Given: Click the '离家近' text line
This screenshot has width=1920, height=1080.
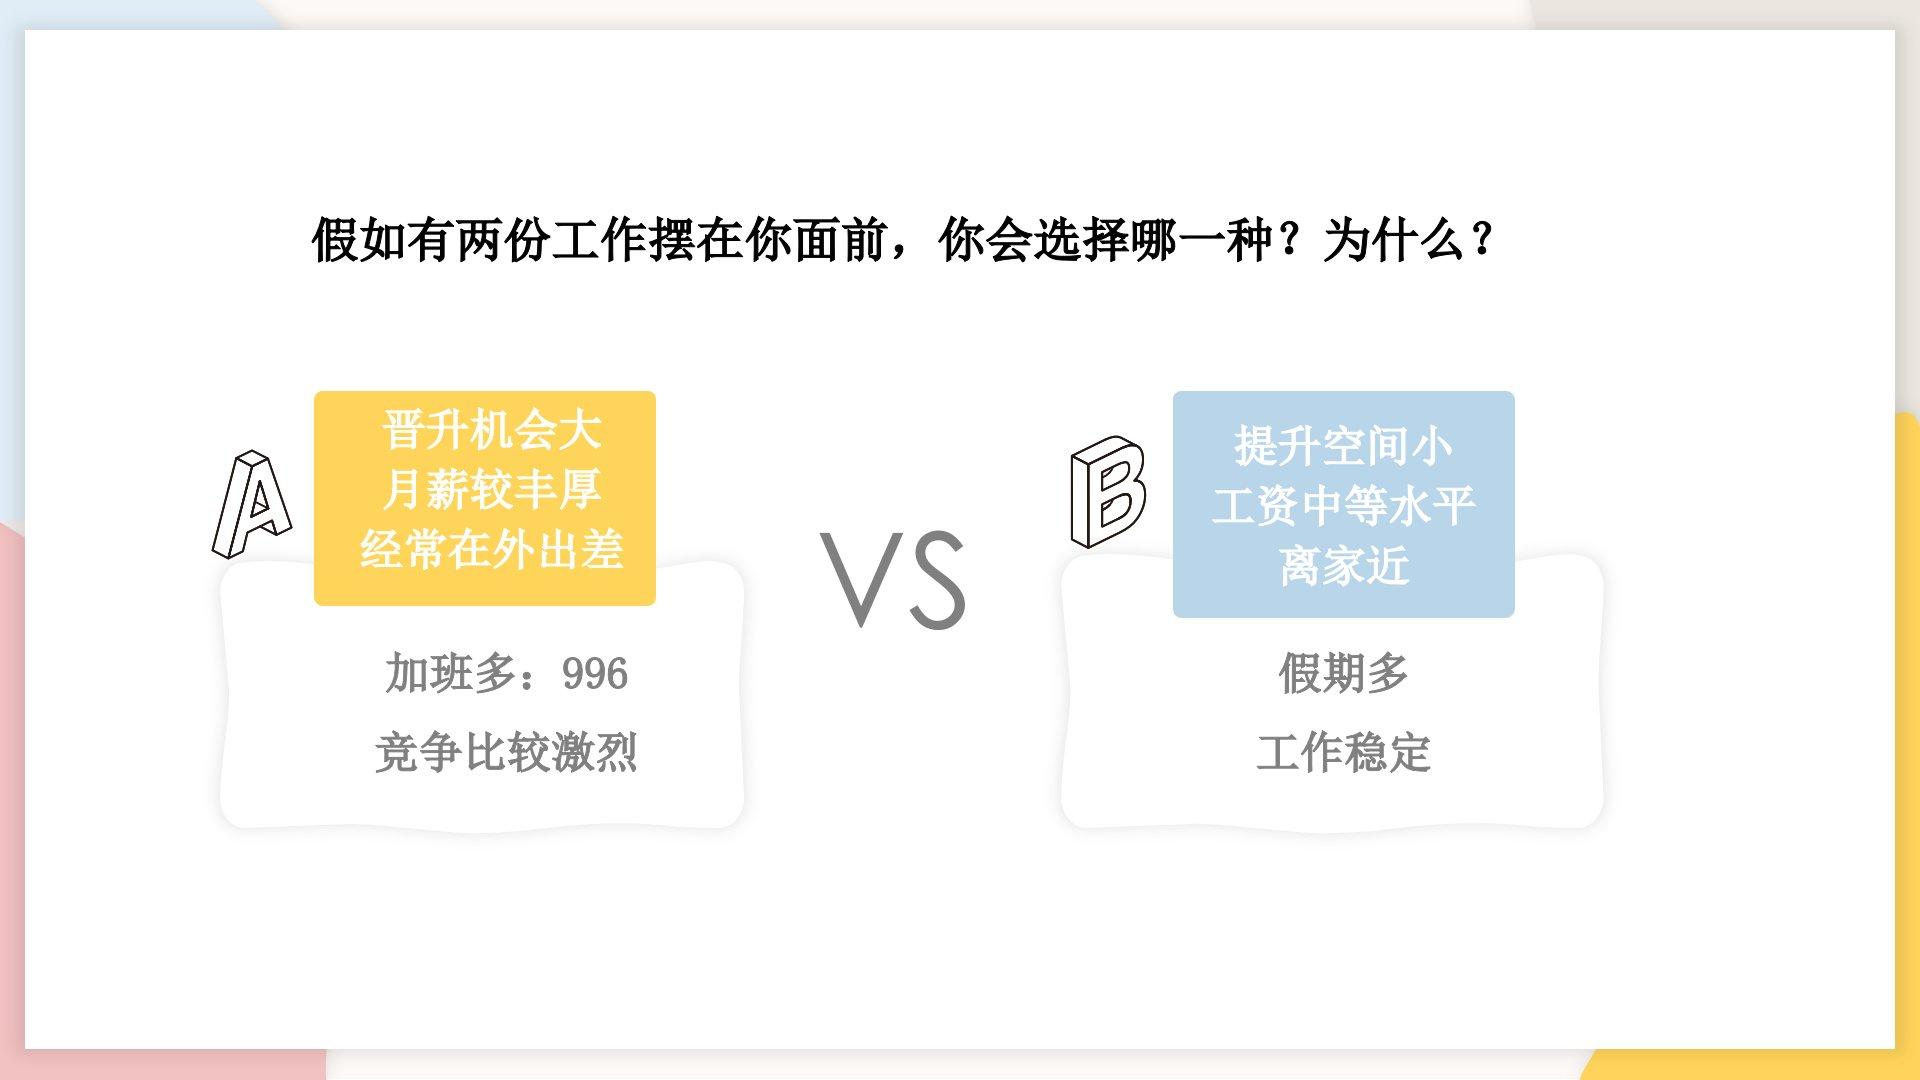Looking at the screenshot, I should coord(1343,565).
